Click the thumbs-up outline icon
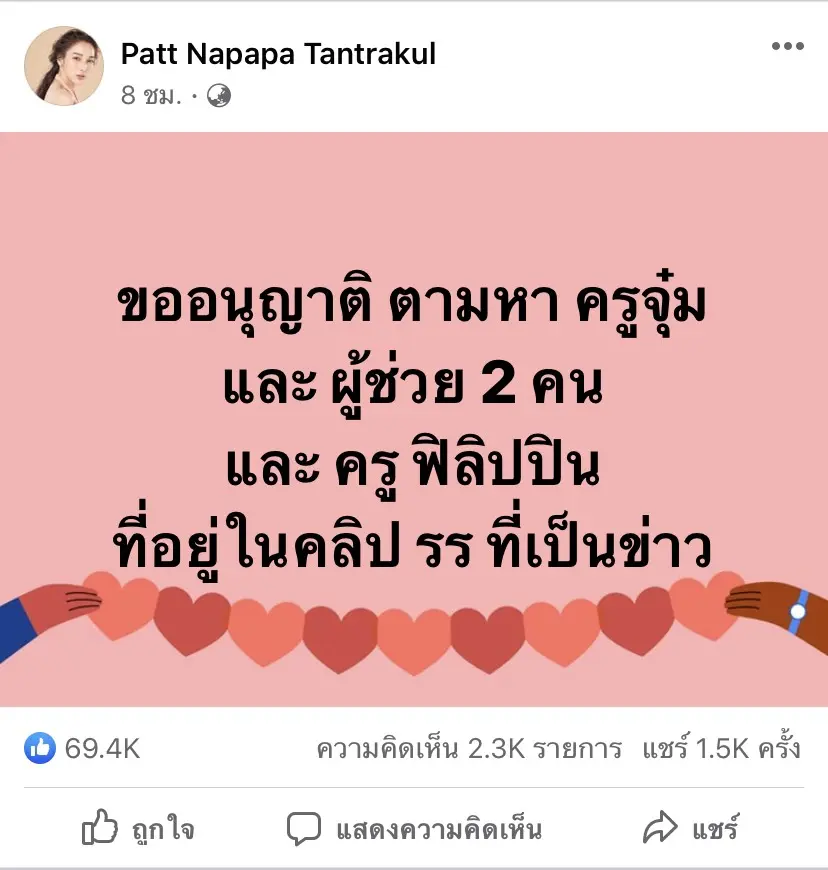Viewport: 828px width, 870px height. (x=100, y=827)
